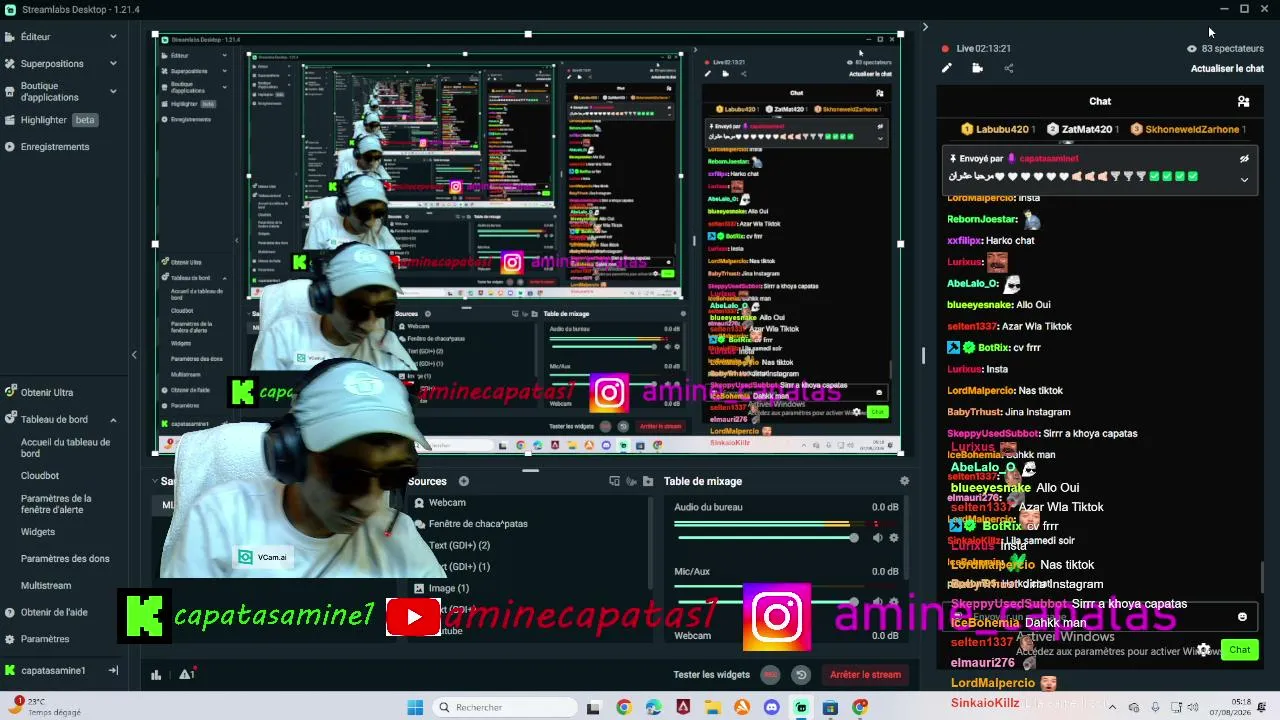This screenshot has width=1280, height=720.
Task: Click the replay buffer icon
Action: 801,675
